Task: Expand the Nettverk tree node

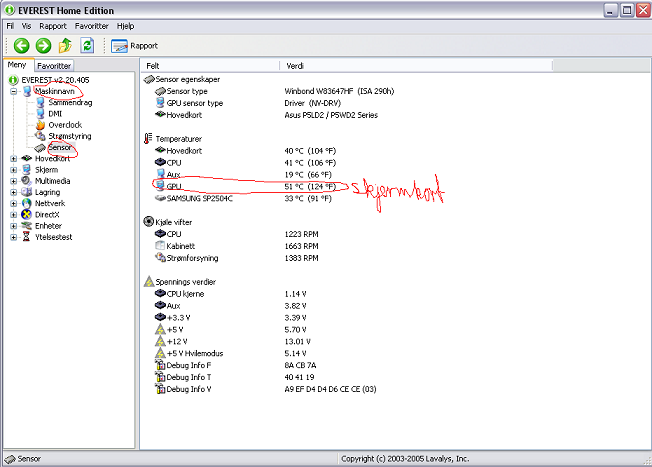Action: (x=13, y=203)
